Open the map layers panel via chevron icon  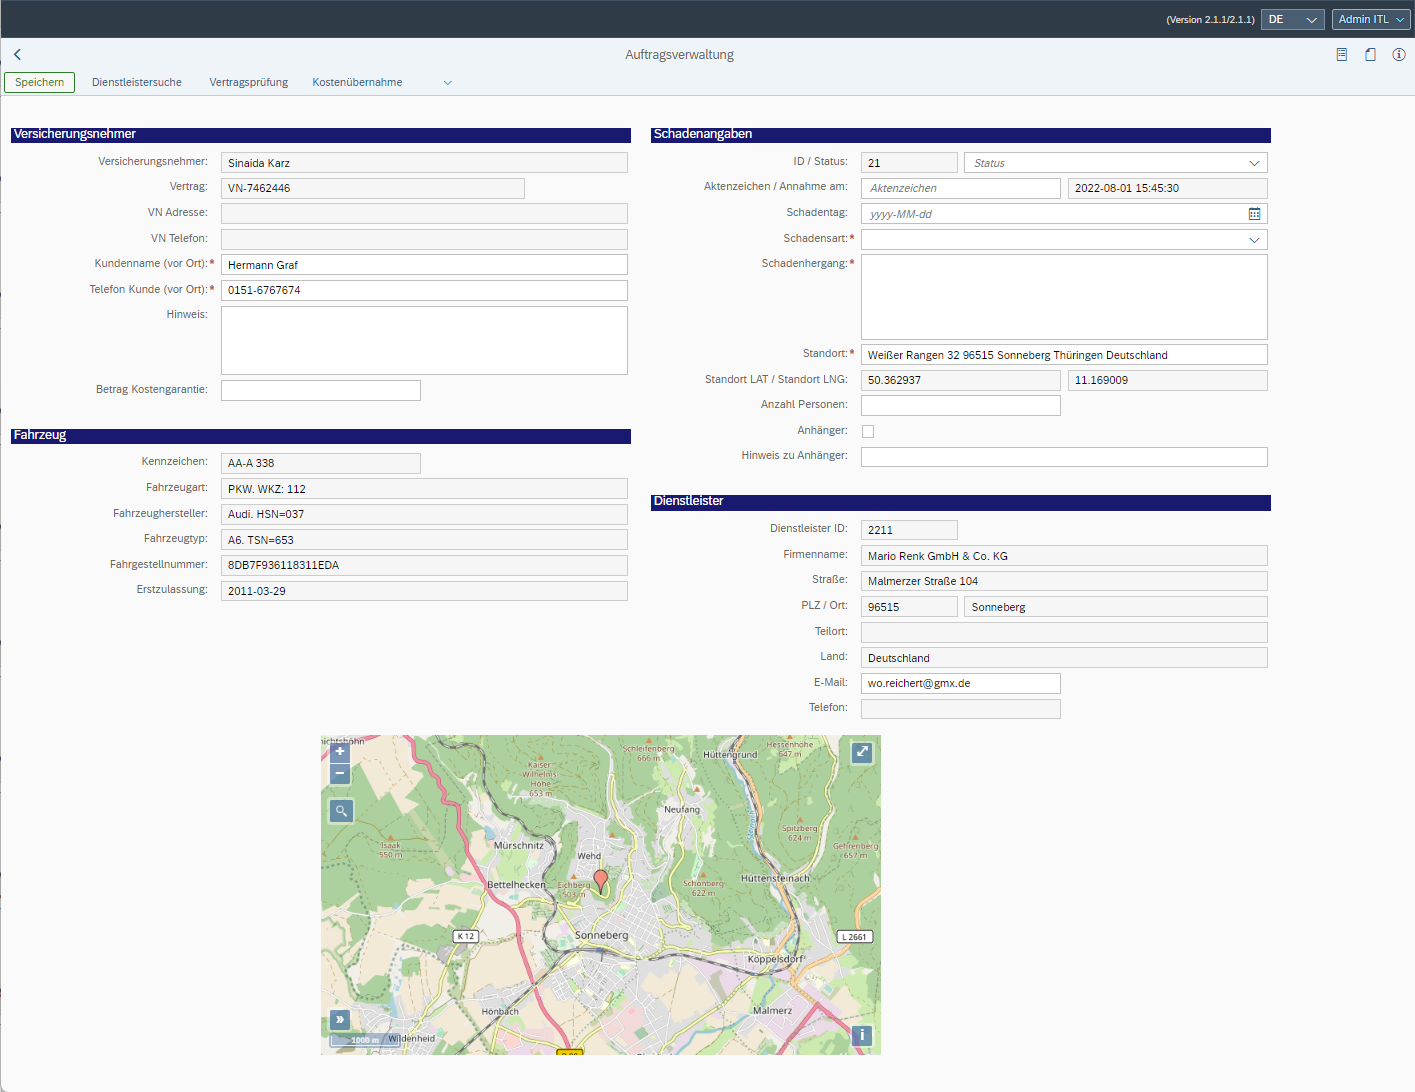339,1020
